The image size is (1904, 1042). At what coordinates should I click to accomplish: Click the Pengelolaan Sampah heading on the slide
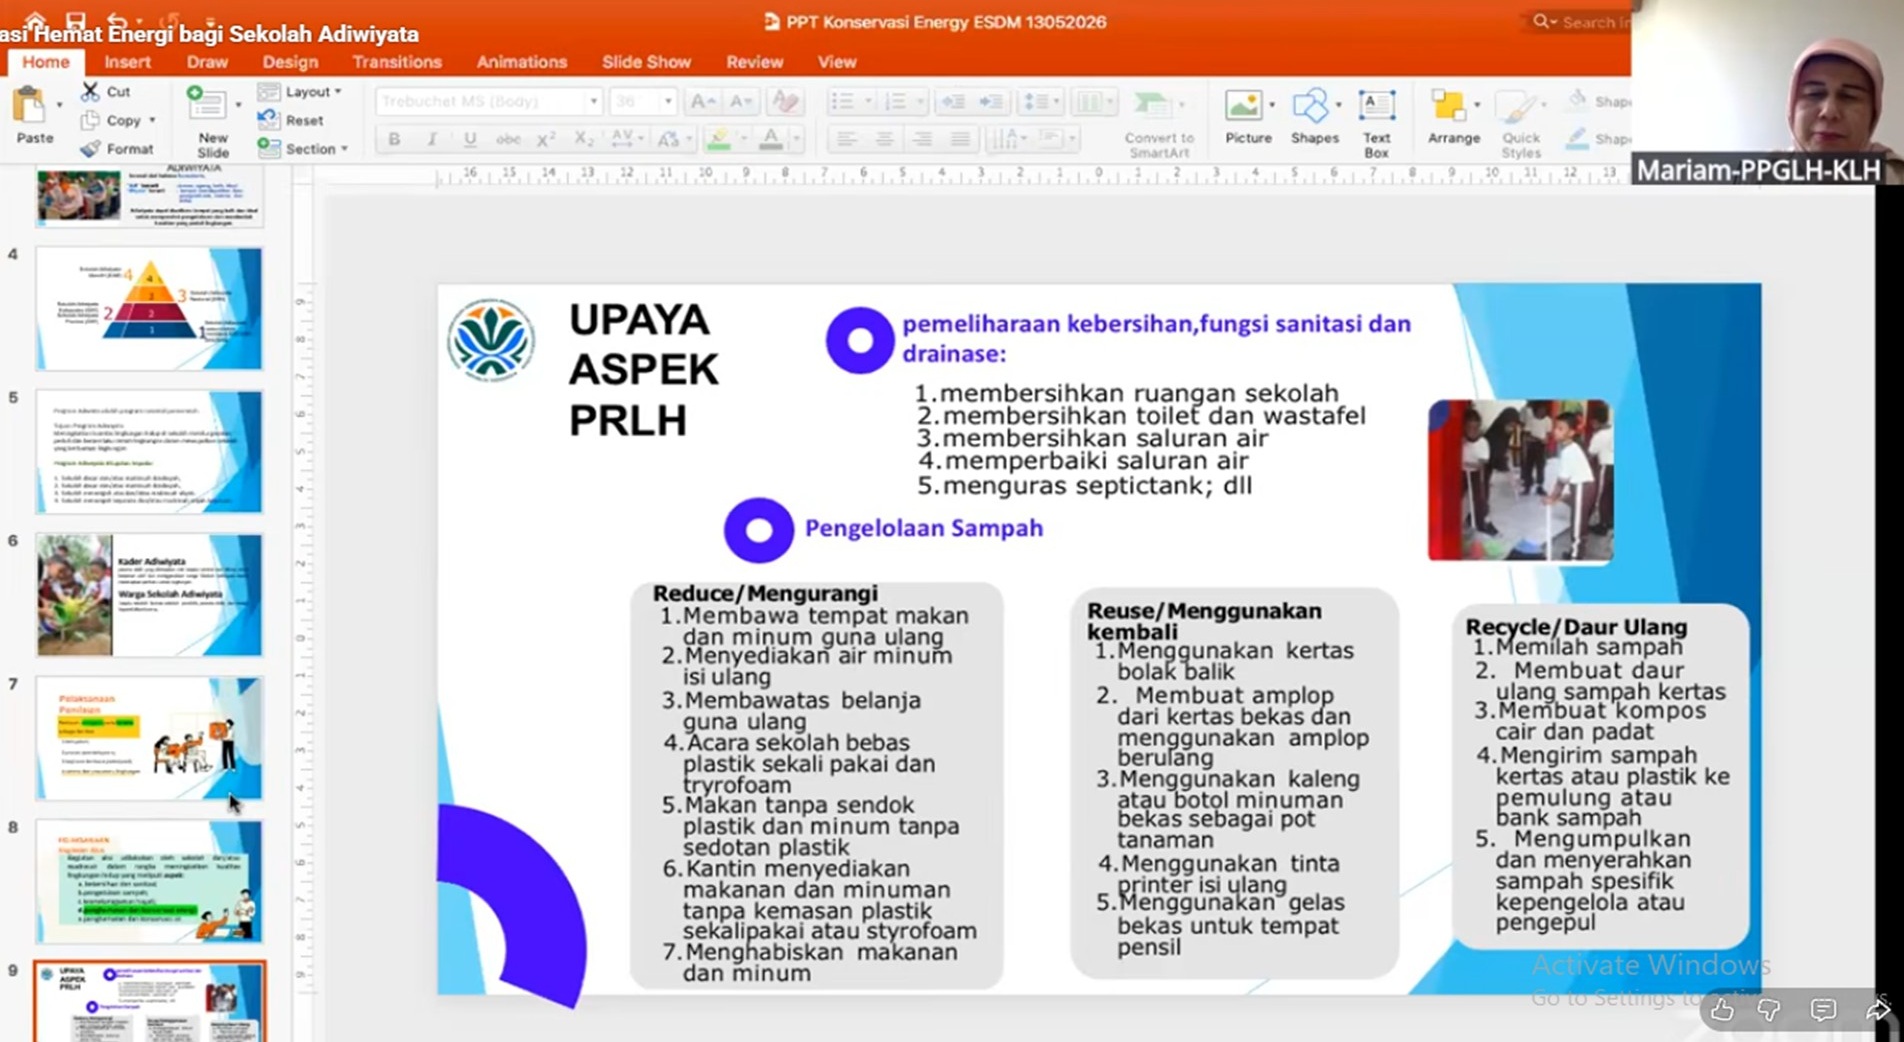coord(924,528)
